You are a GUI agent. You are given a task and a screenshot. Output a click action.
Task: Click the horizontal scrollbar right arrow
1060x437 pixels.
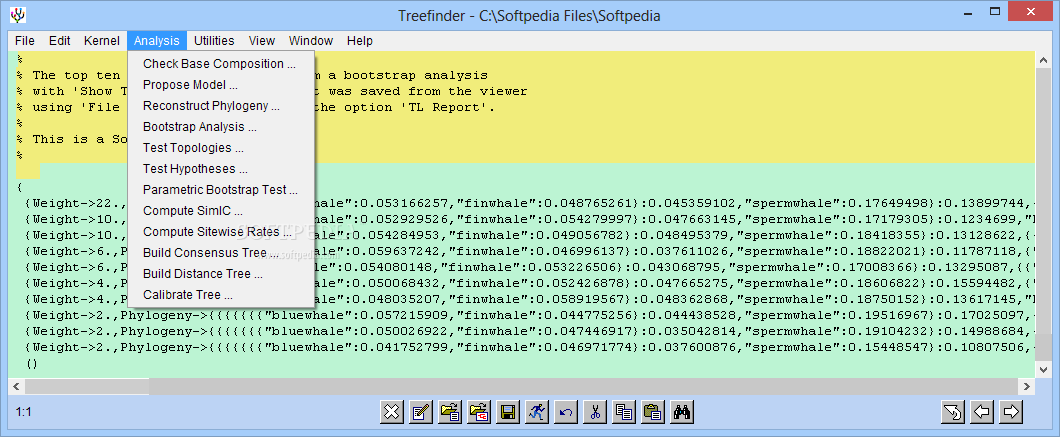[1028, 386]
